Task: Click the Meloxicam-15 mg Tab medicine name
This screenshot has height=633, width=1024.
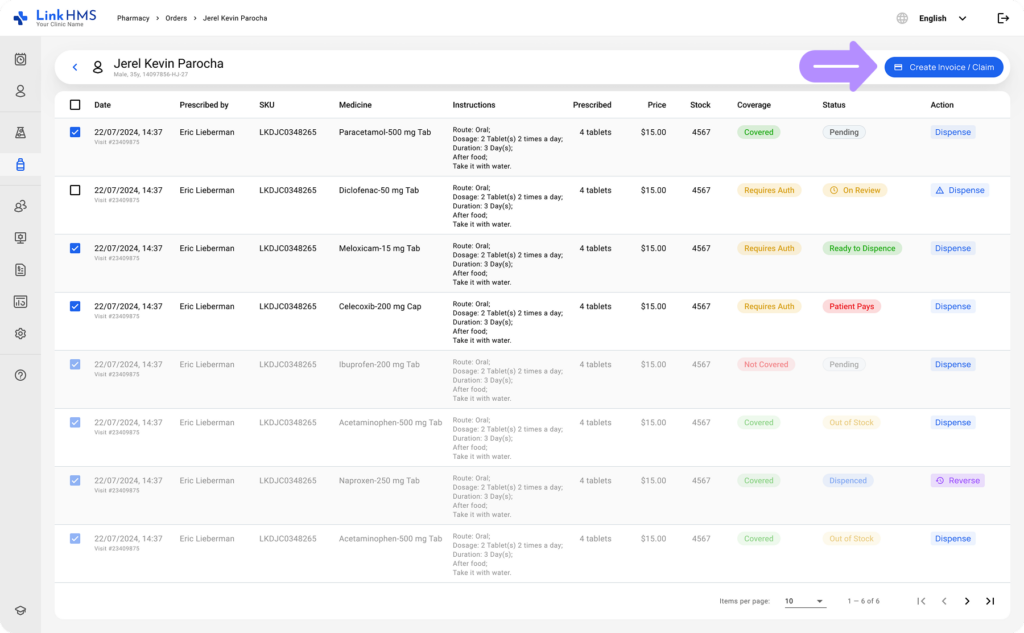Action: 379,248
